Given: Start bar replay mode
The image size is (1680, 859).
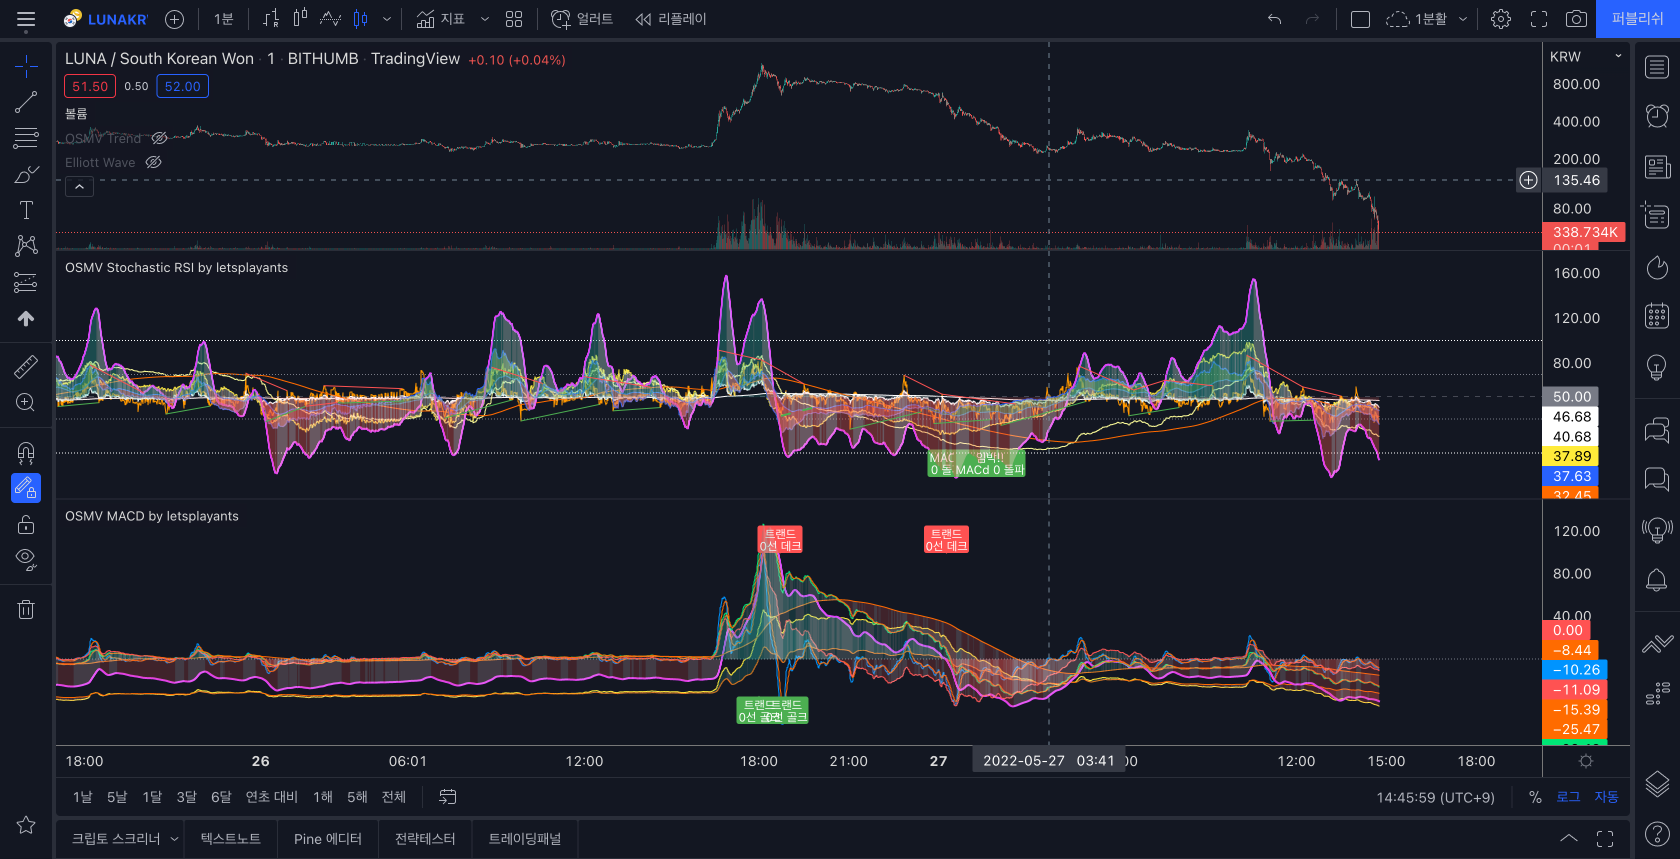Looking at the screenshot, I should coord(671,19).
